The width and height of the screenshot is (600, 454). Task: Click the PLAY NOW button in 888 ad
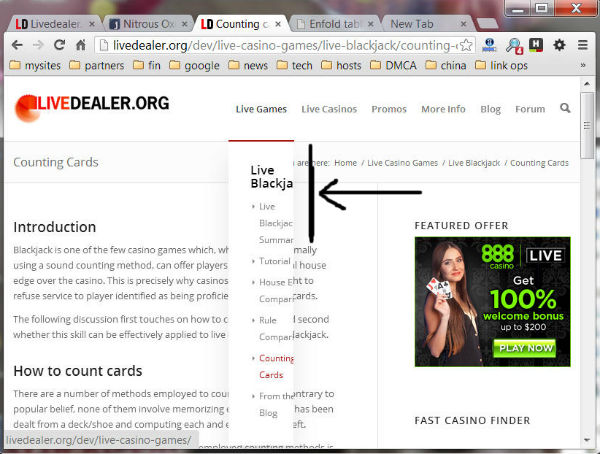524,348
